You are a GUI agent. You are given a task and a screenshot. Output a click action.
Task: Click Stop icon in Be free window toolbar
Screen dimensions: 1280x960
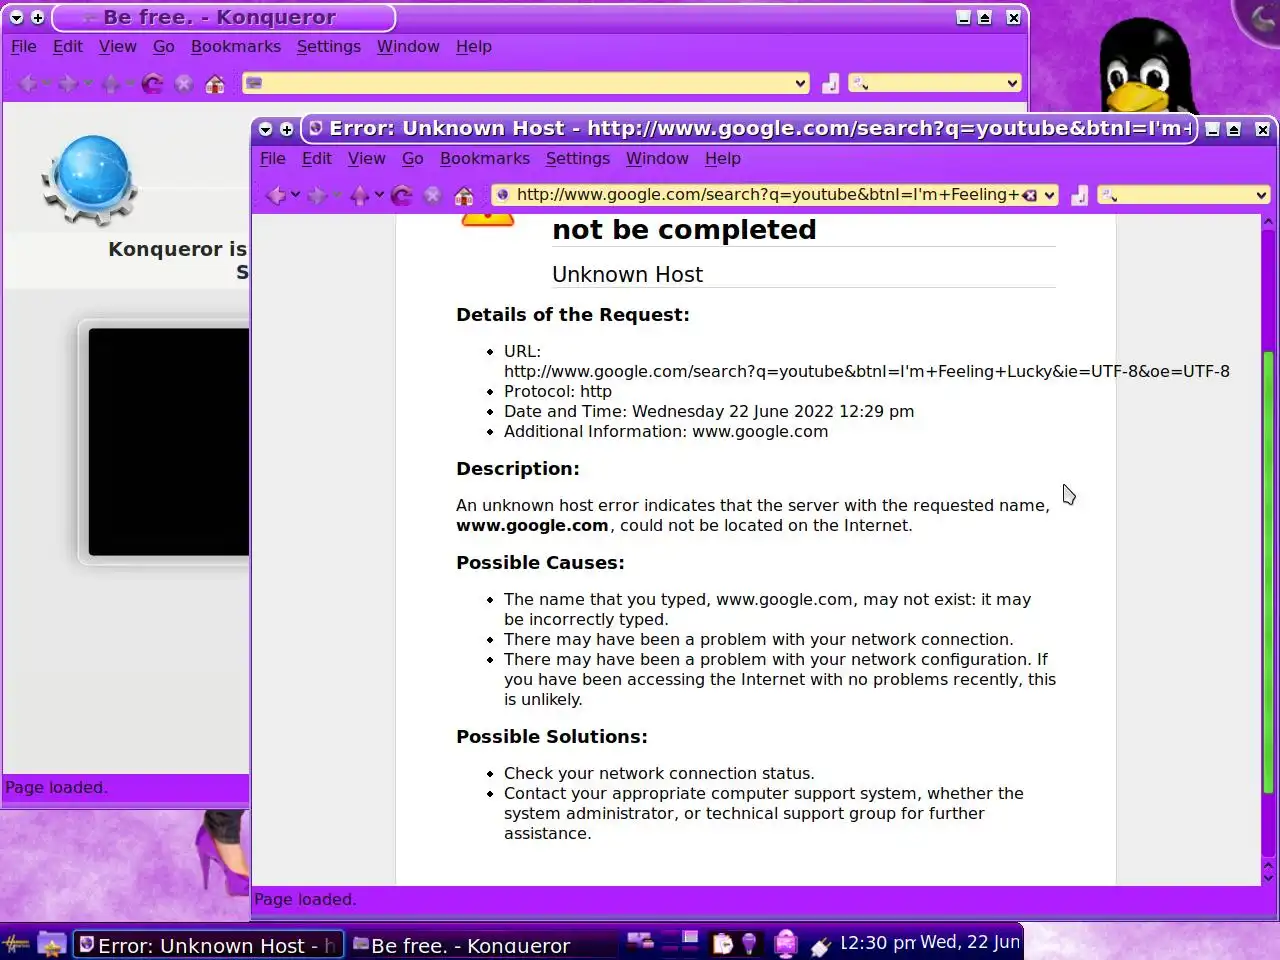(x=183, y=83)
